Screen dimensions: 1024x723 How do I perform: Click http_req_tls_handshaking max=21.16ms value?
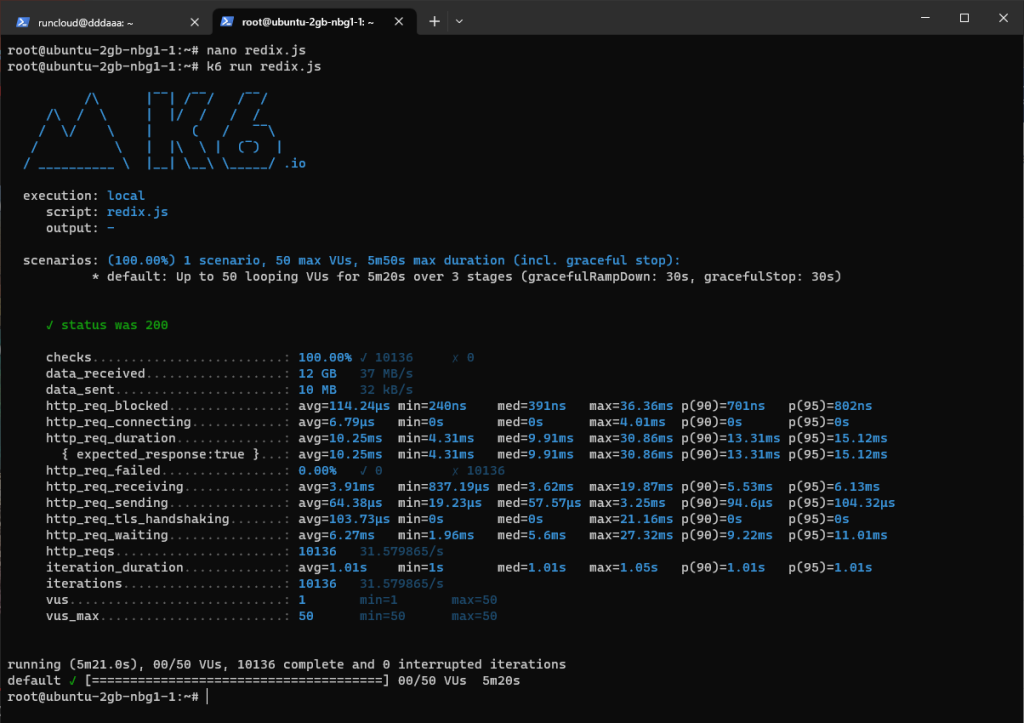click(631, 519)
